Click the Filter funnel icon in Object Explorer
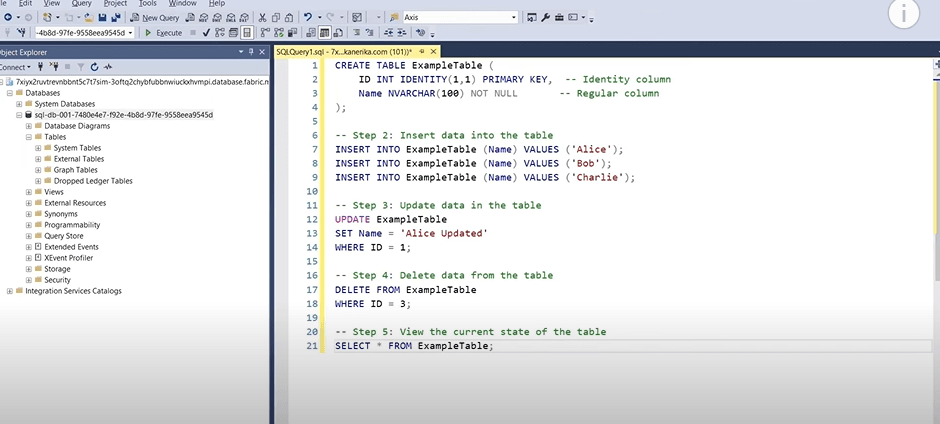Screen dimensions: 940x424 79,67
